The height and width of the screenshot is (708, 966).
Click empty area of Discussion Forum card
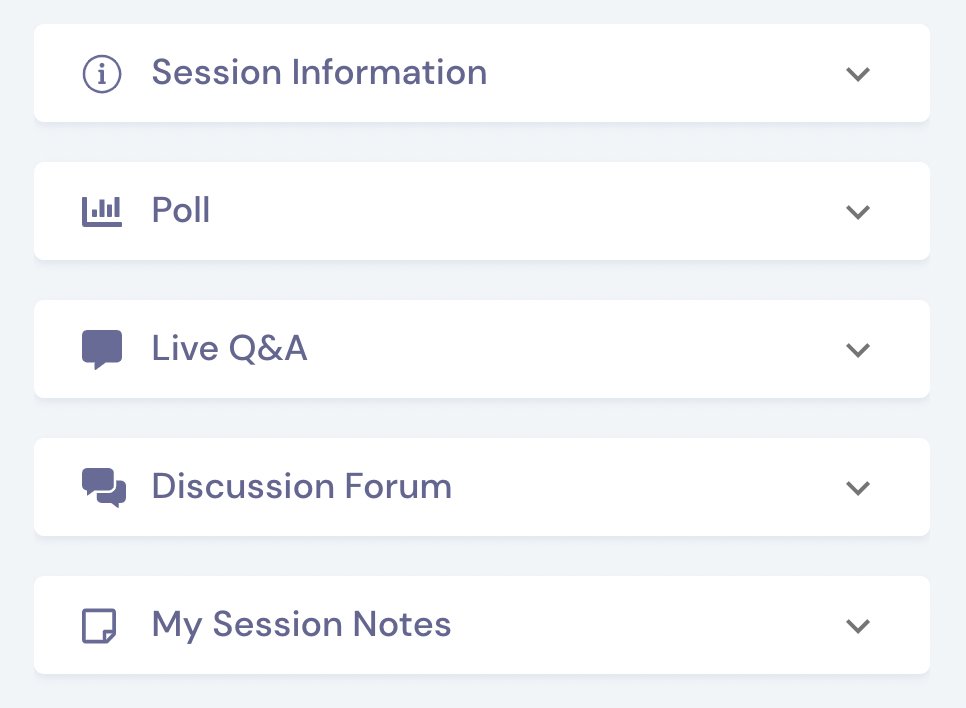pos(647,487)
